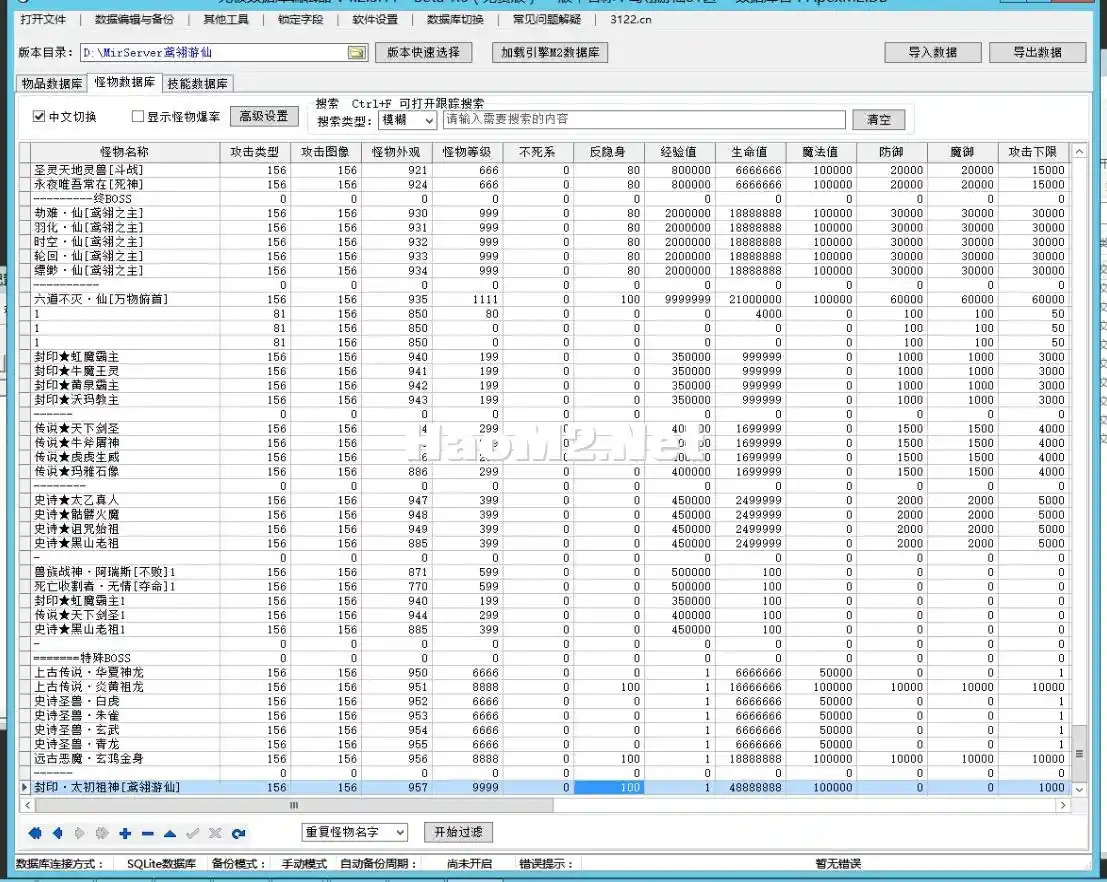
Task: Open the 数据库切换 menu
Action: tap(455, 19)
